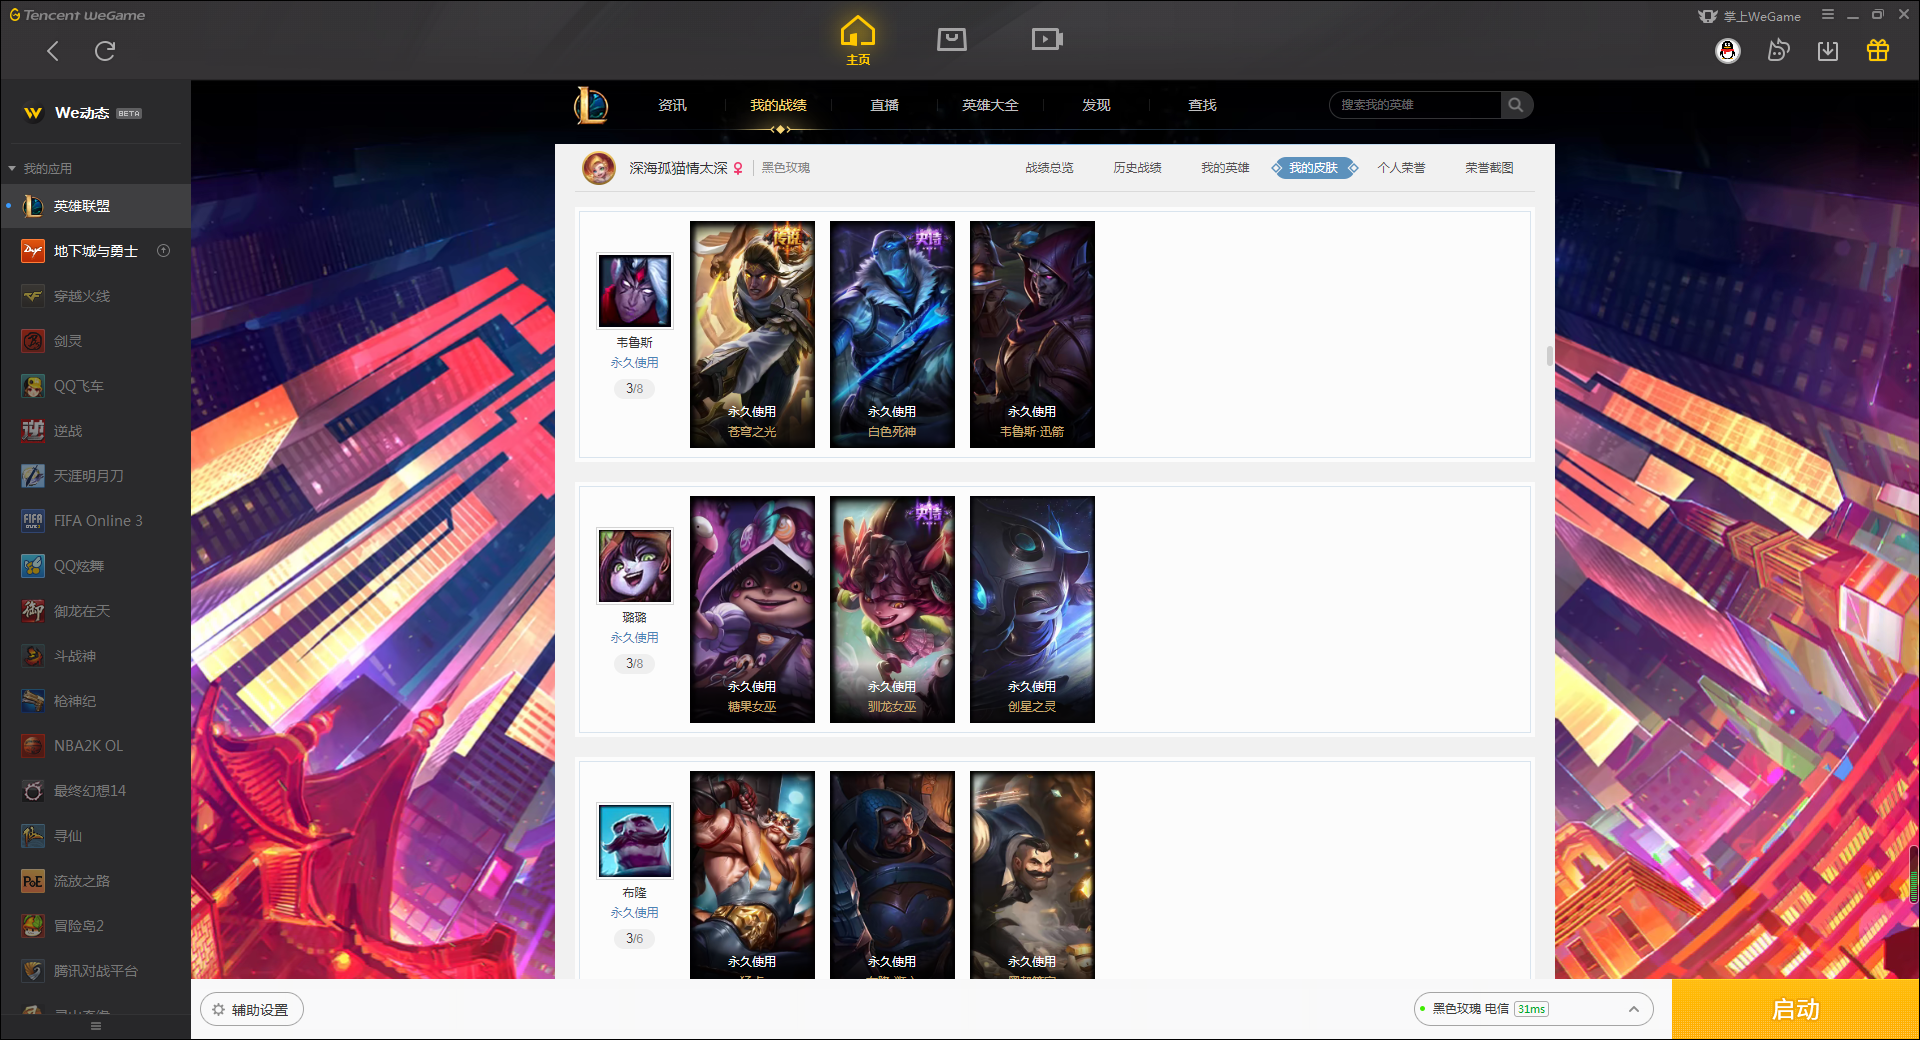Select 流放之路 in sidebar
The width and height of the screenshot is (1920, 1040).
tap(95, 881)
